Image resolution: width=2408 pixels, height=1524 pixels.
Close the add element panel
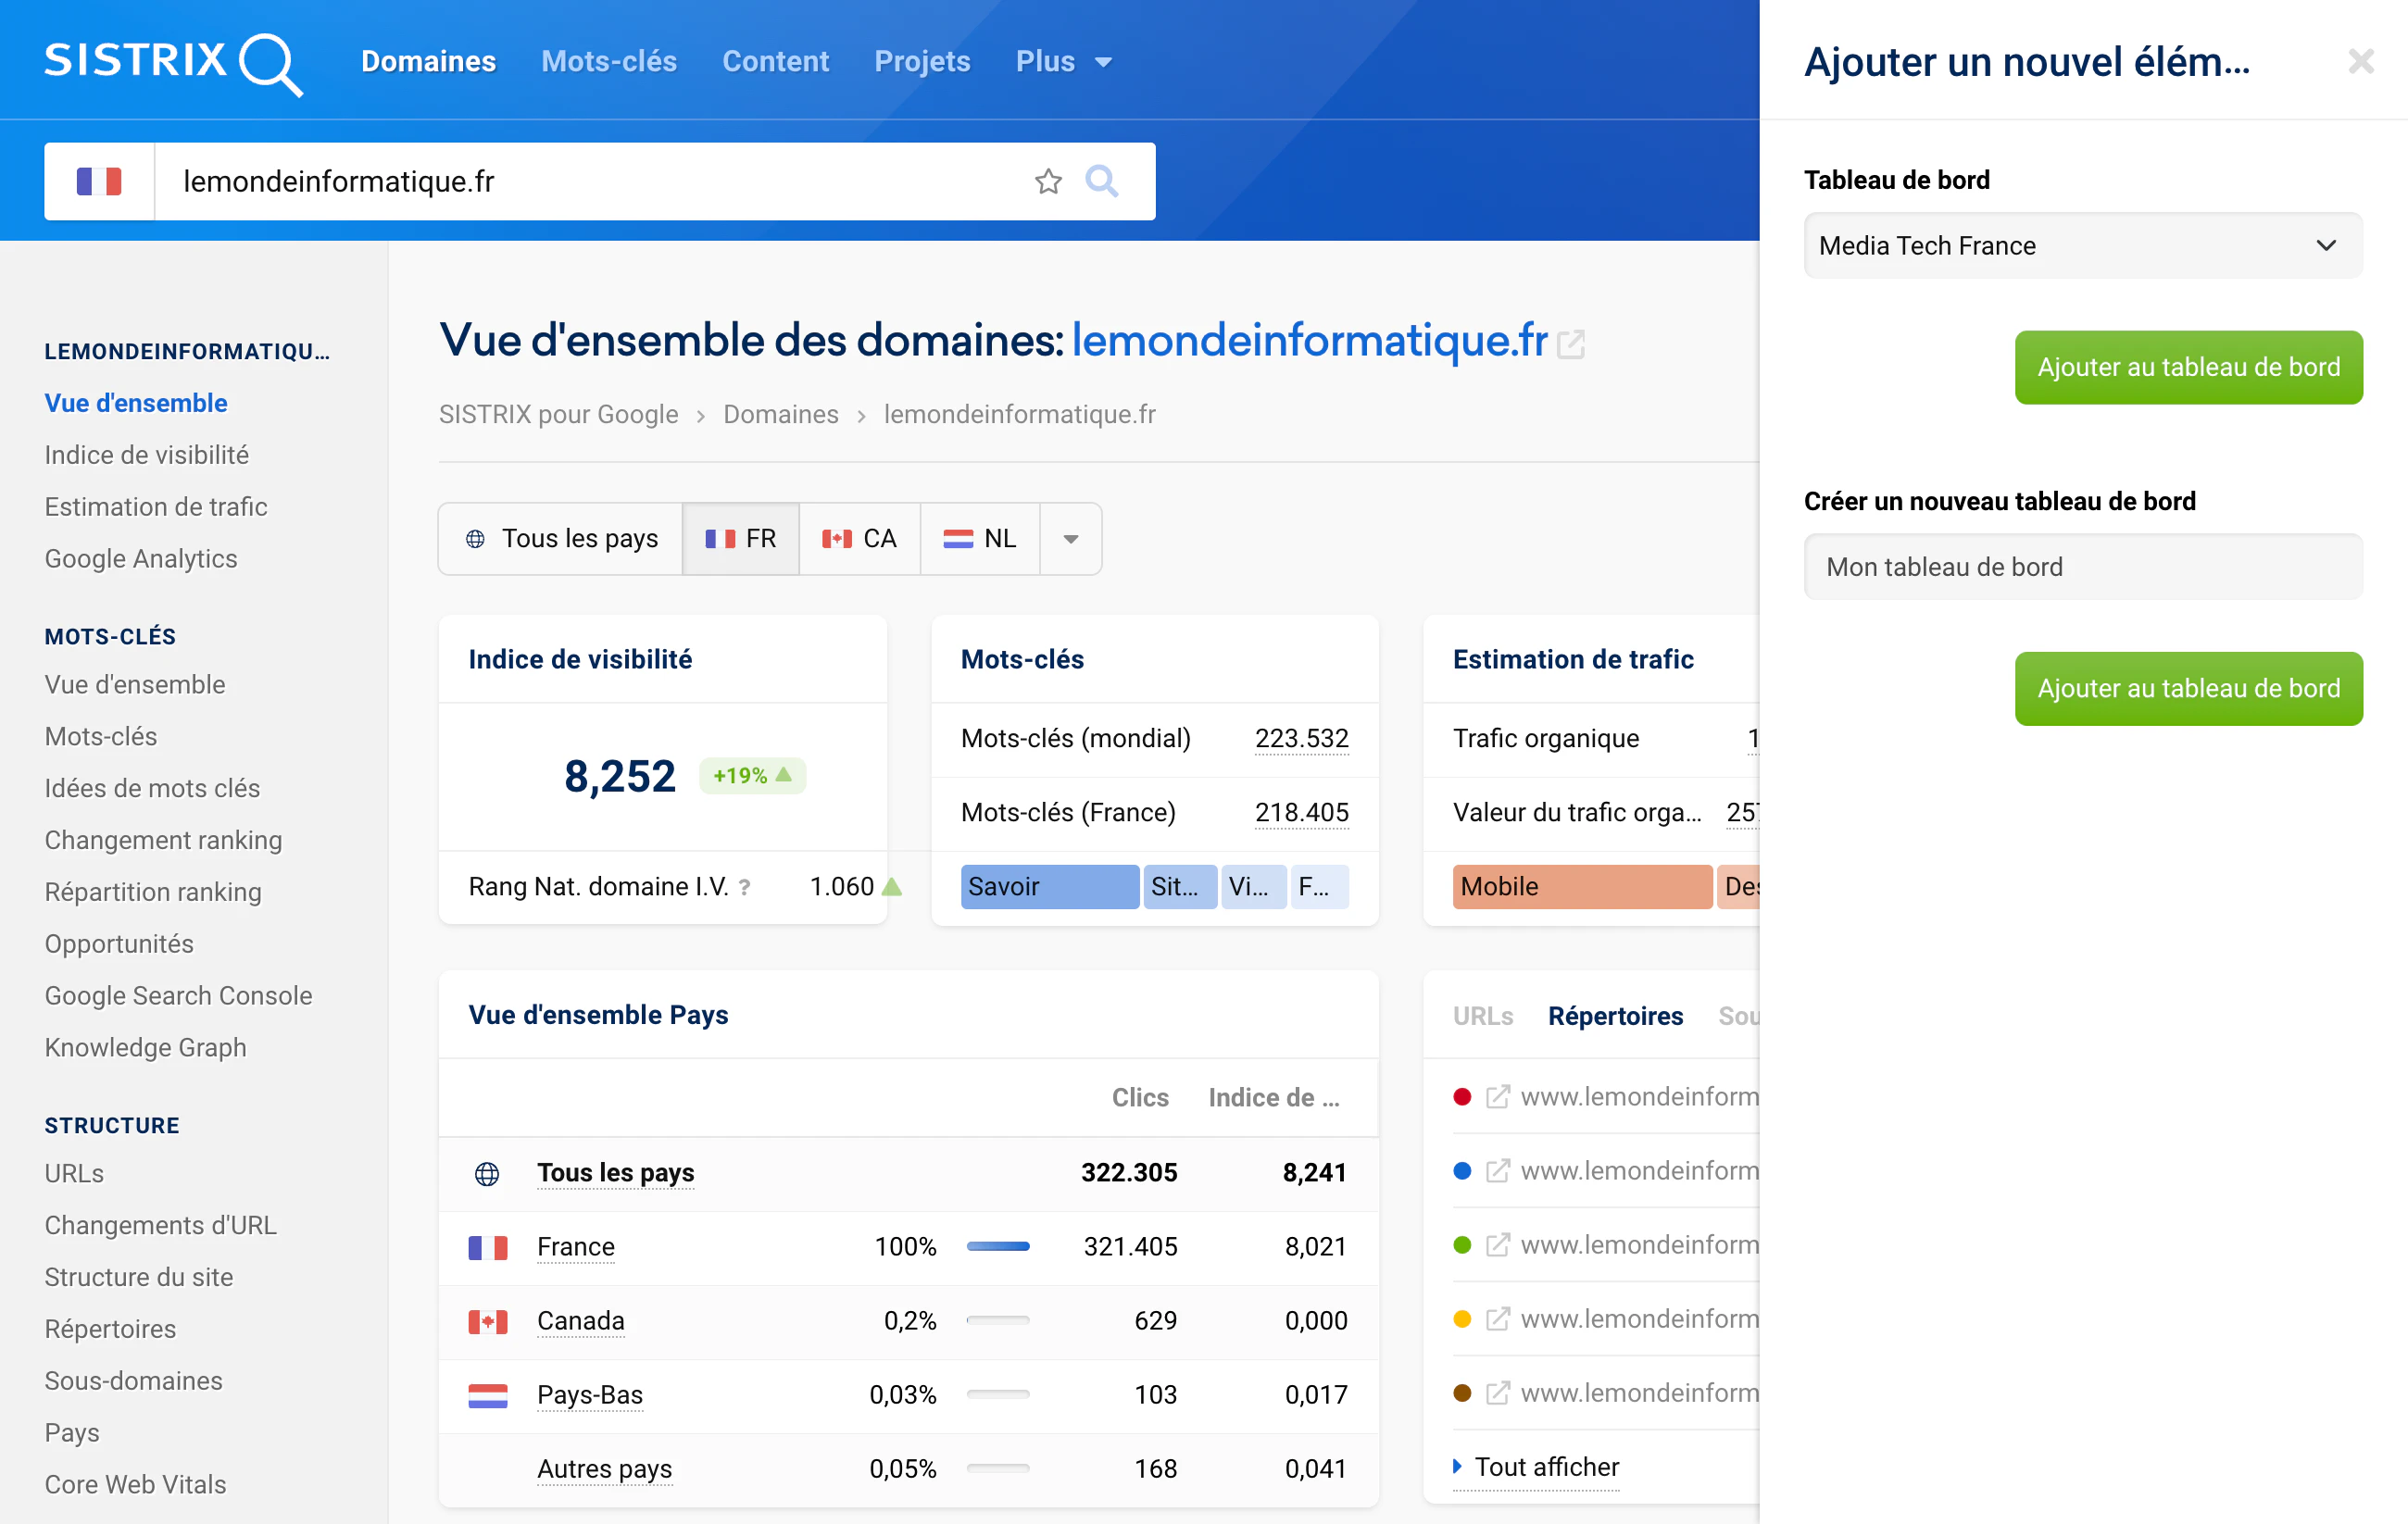2361,62
